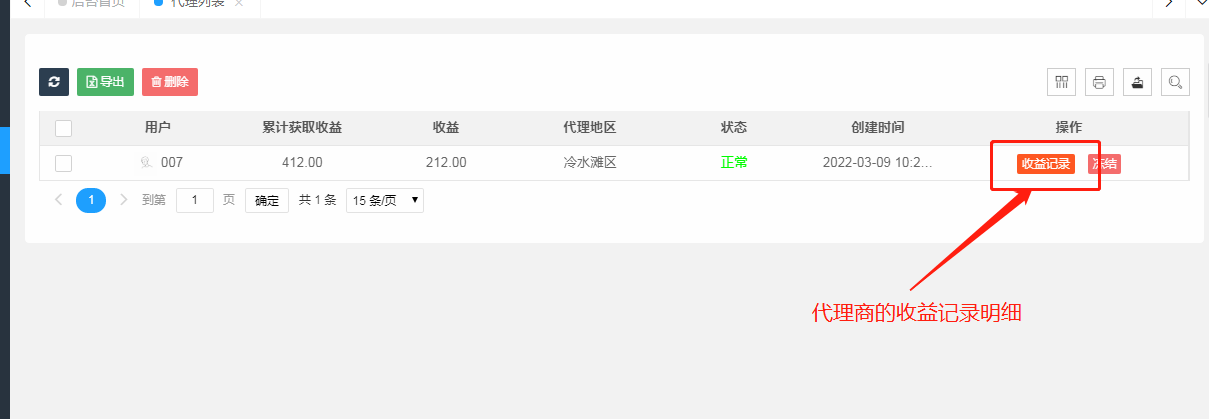This screenshot has height=419, width=1209.
Task: Go to next page arrow
Action: [124, 200]
